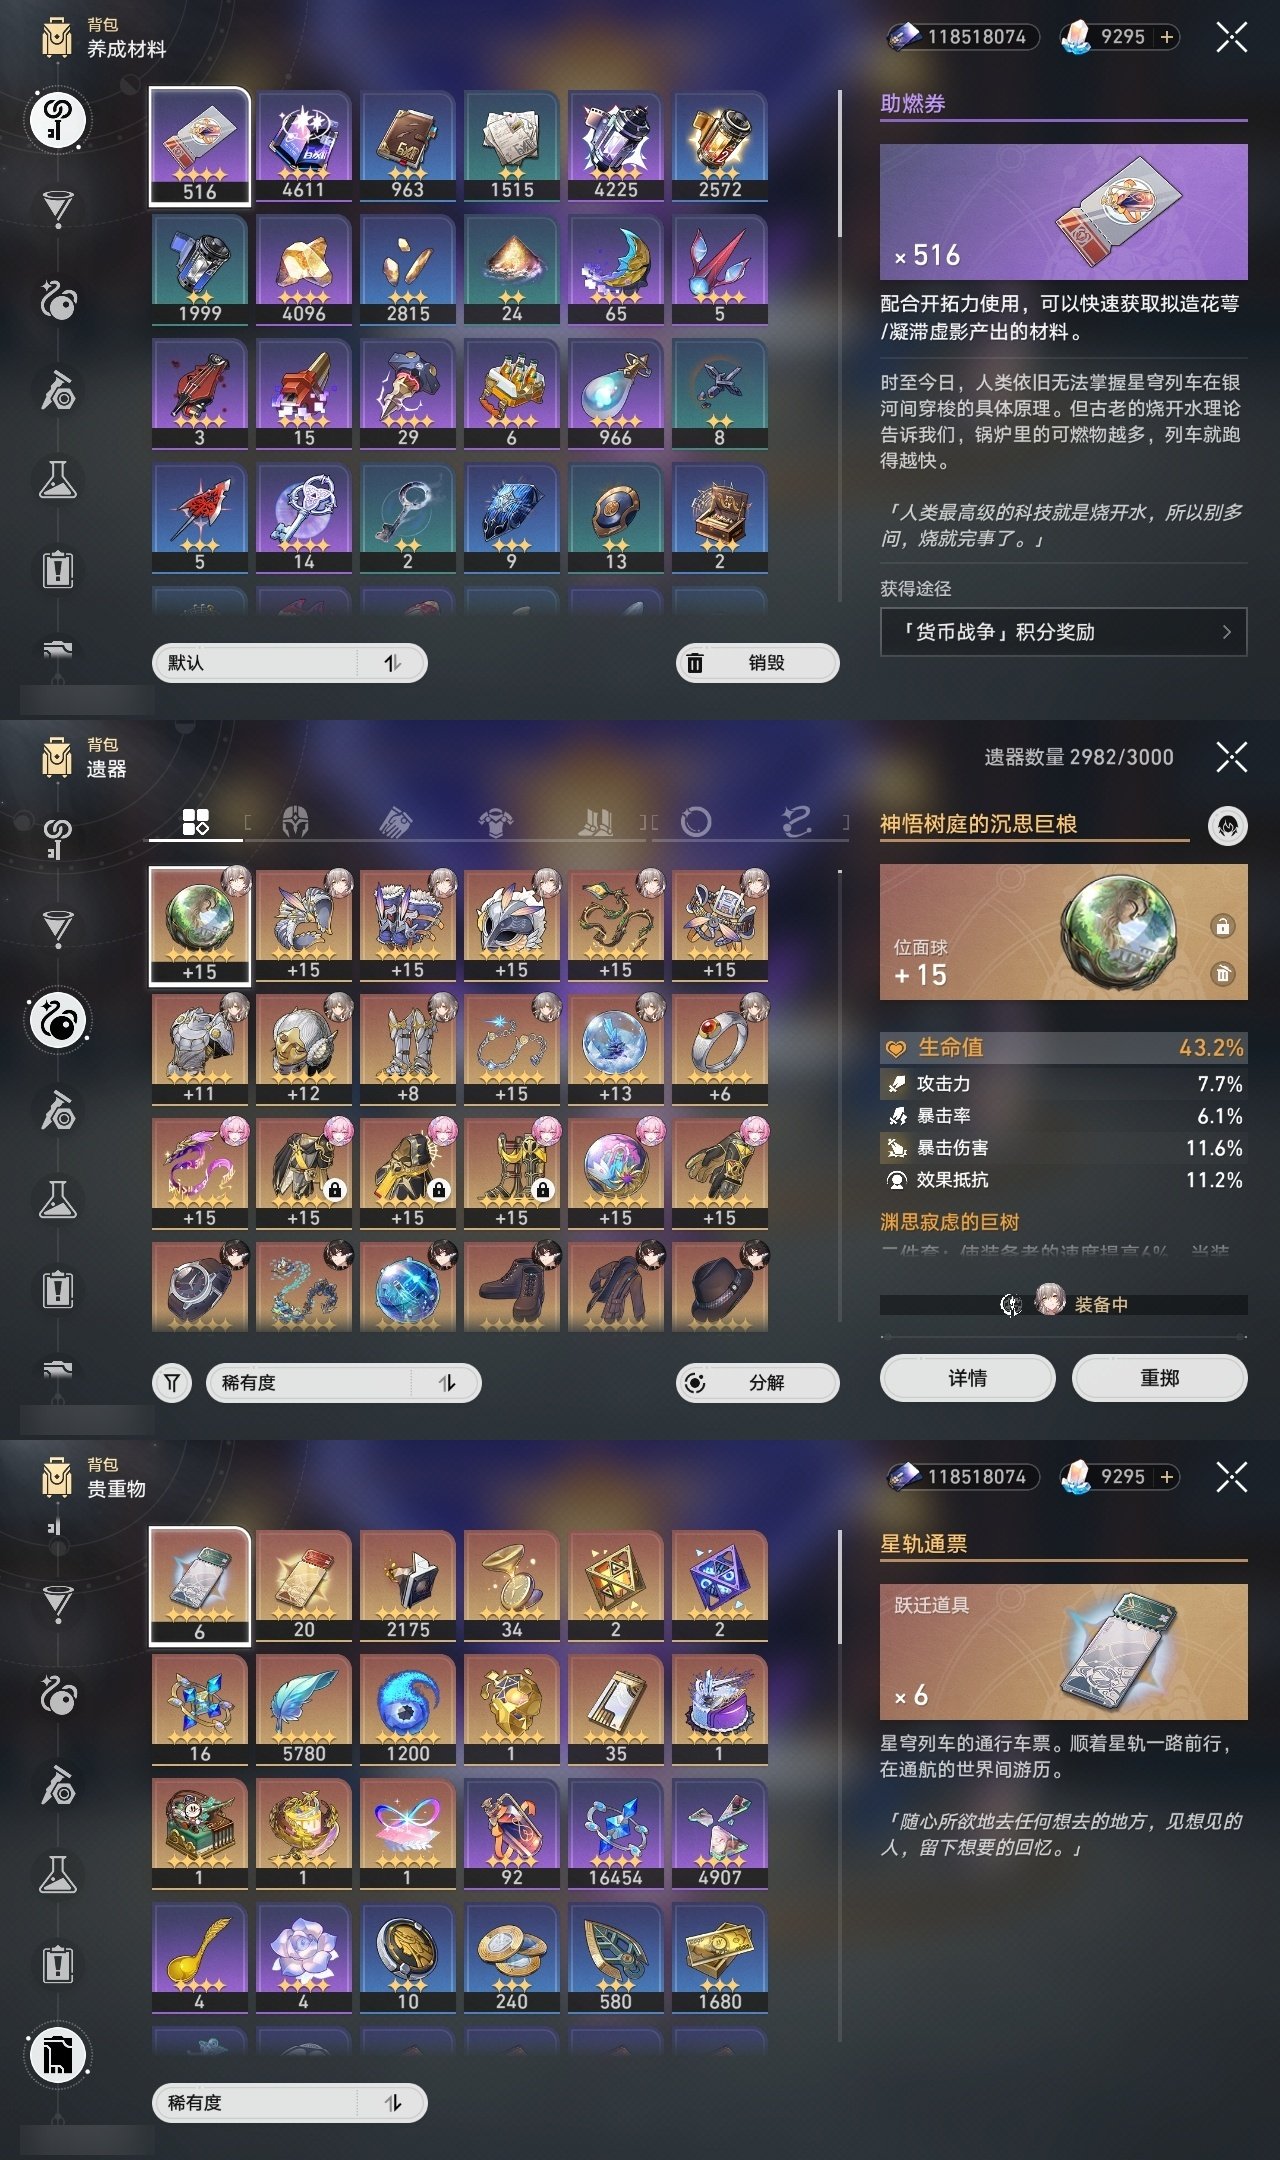Expand the 「货币战争」积分奖励 source entry
This screenshot has width=1280, height=2160.
[1063, 632]
